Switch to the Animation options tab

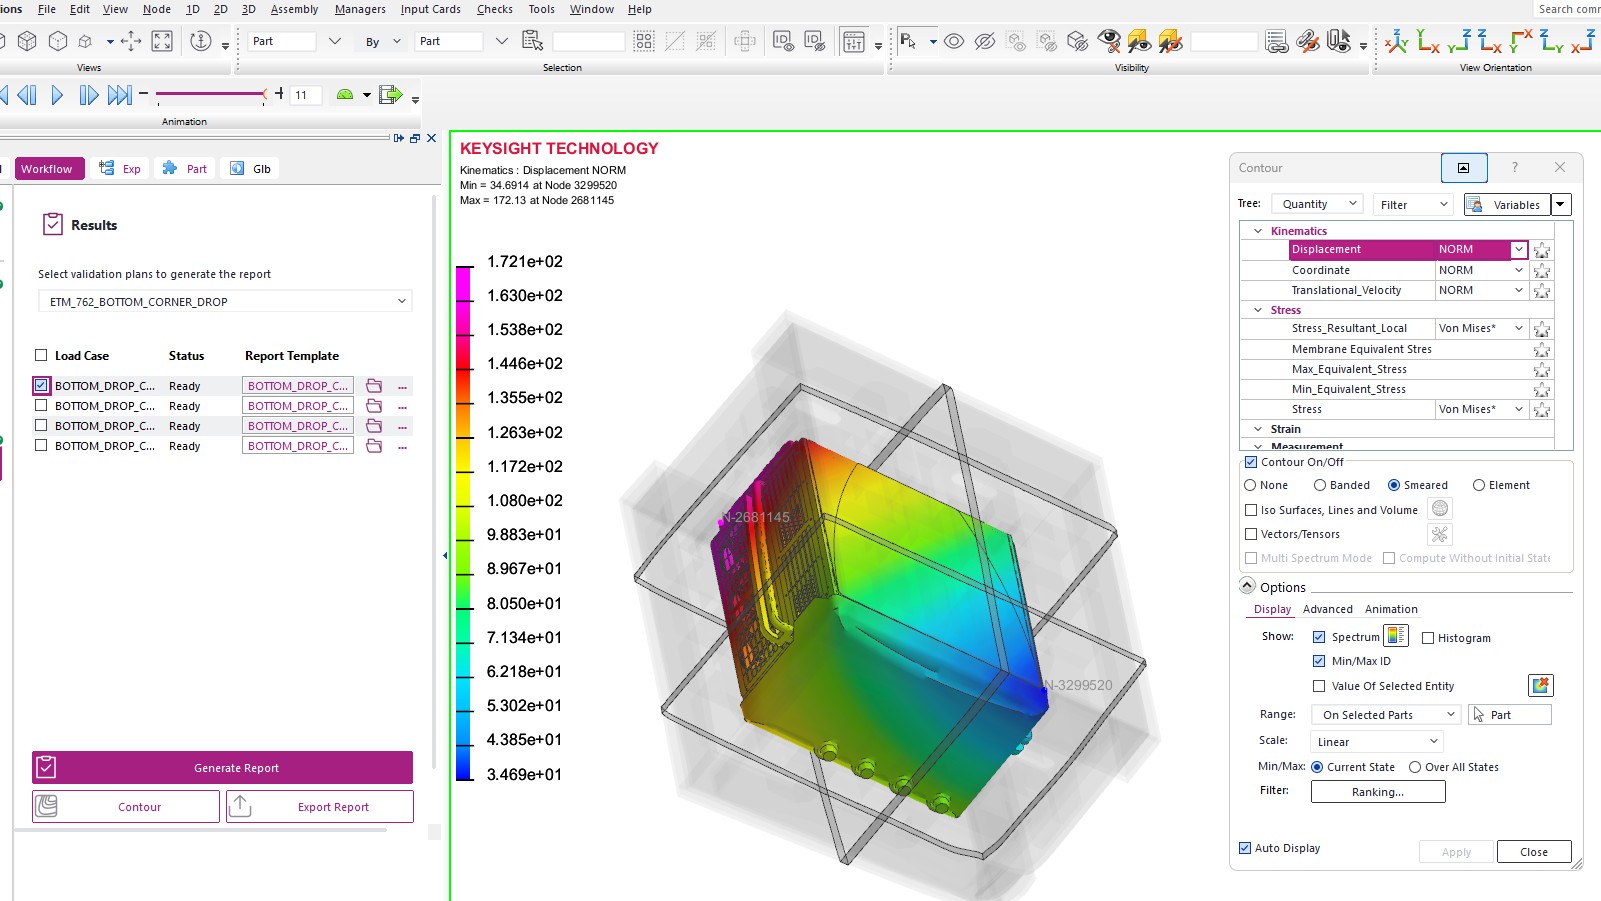1391,609
